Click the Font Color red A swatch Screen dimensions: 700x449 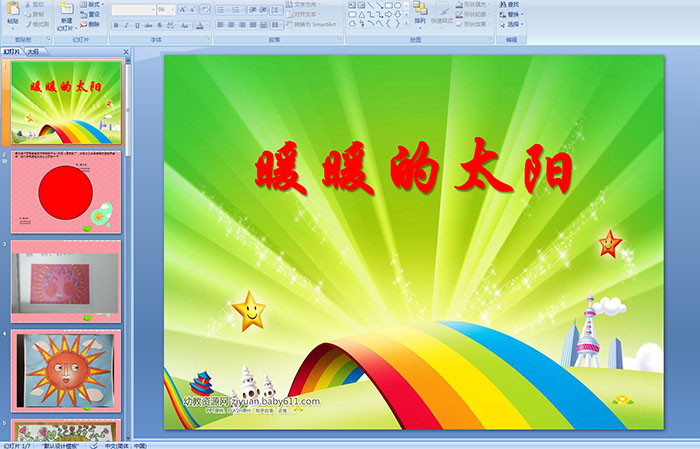click(x=200, y=25)
